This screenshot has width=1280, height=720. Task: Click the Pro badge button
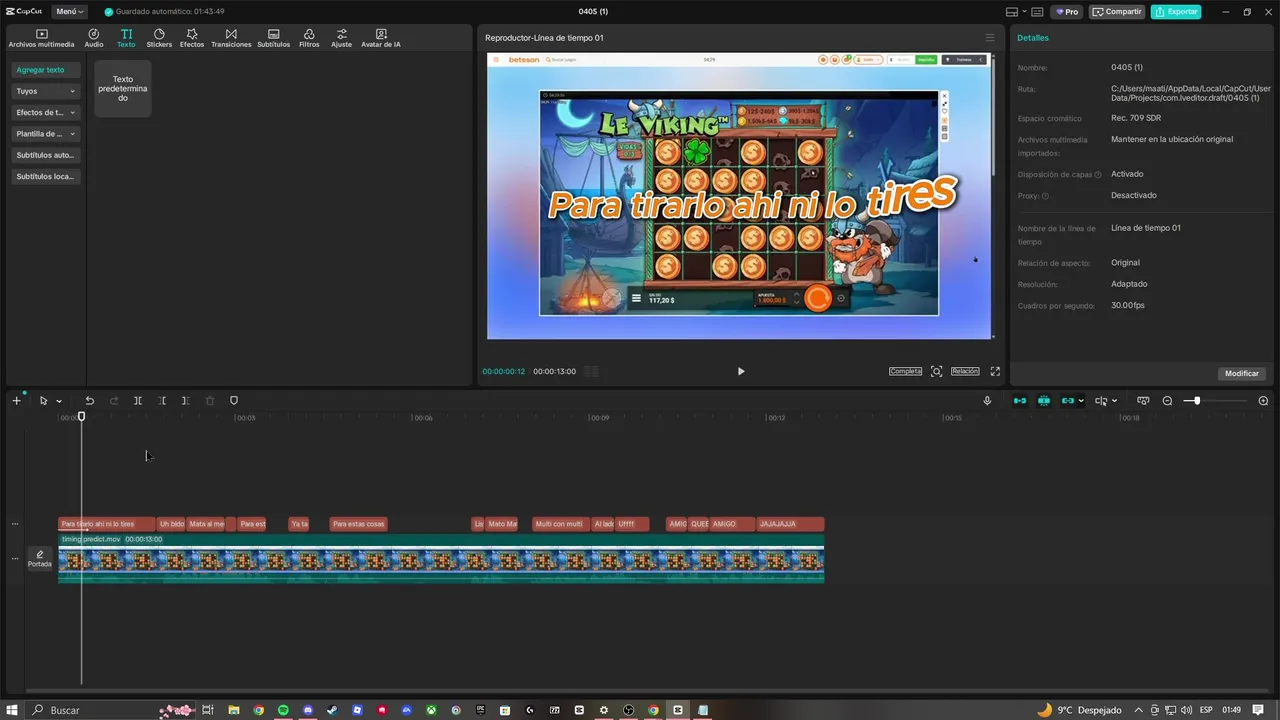1067,12
